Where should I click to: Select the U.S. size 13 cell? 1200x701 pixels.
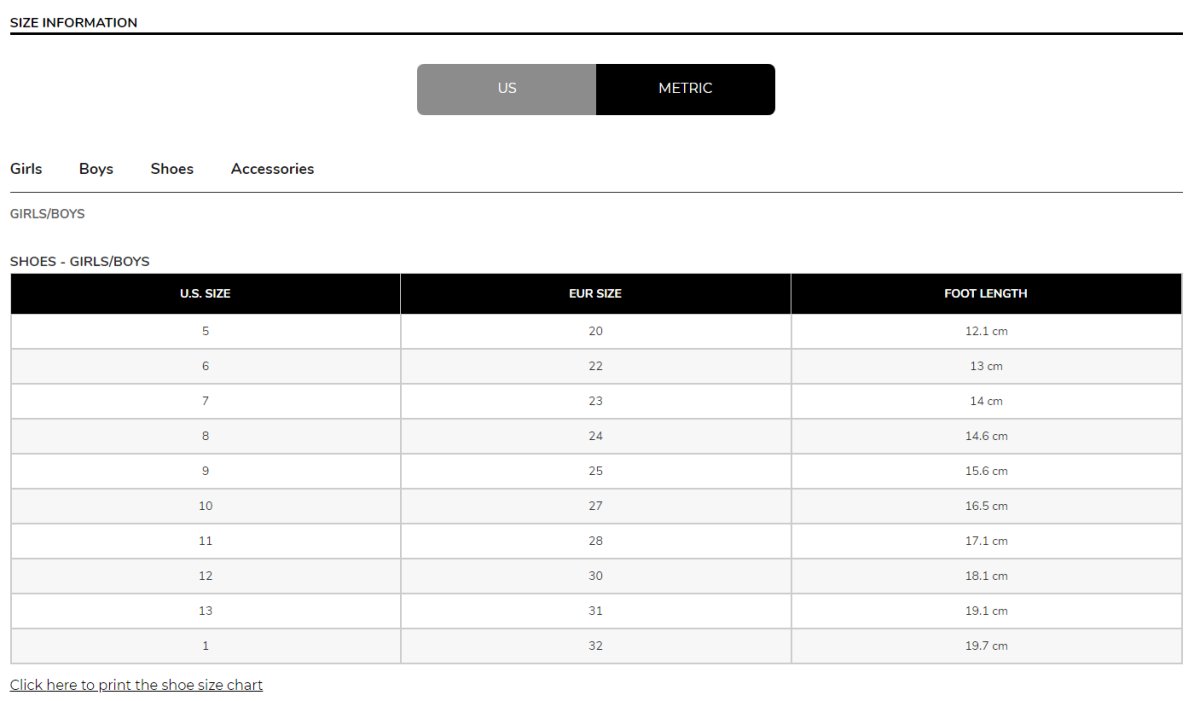(205, 611)
